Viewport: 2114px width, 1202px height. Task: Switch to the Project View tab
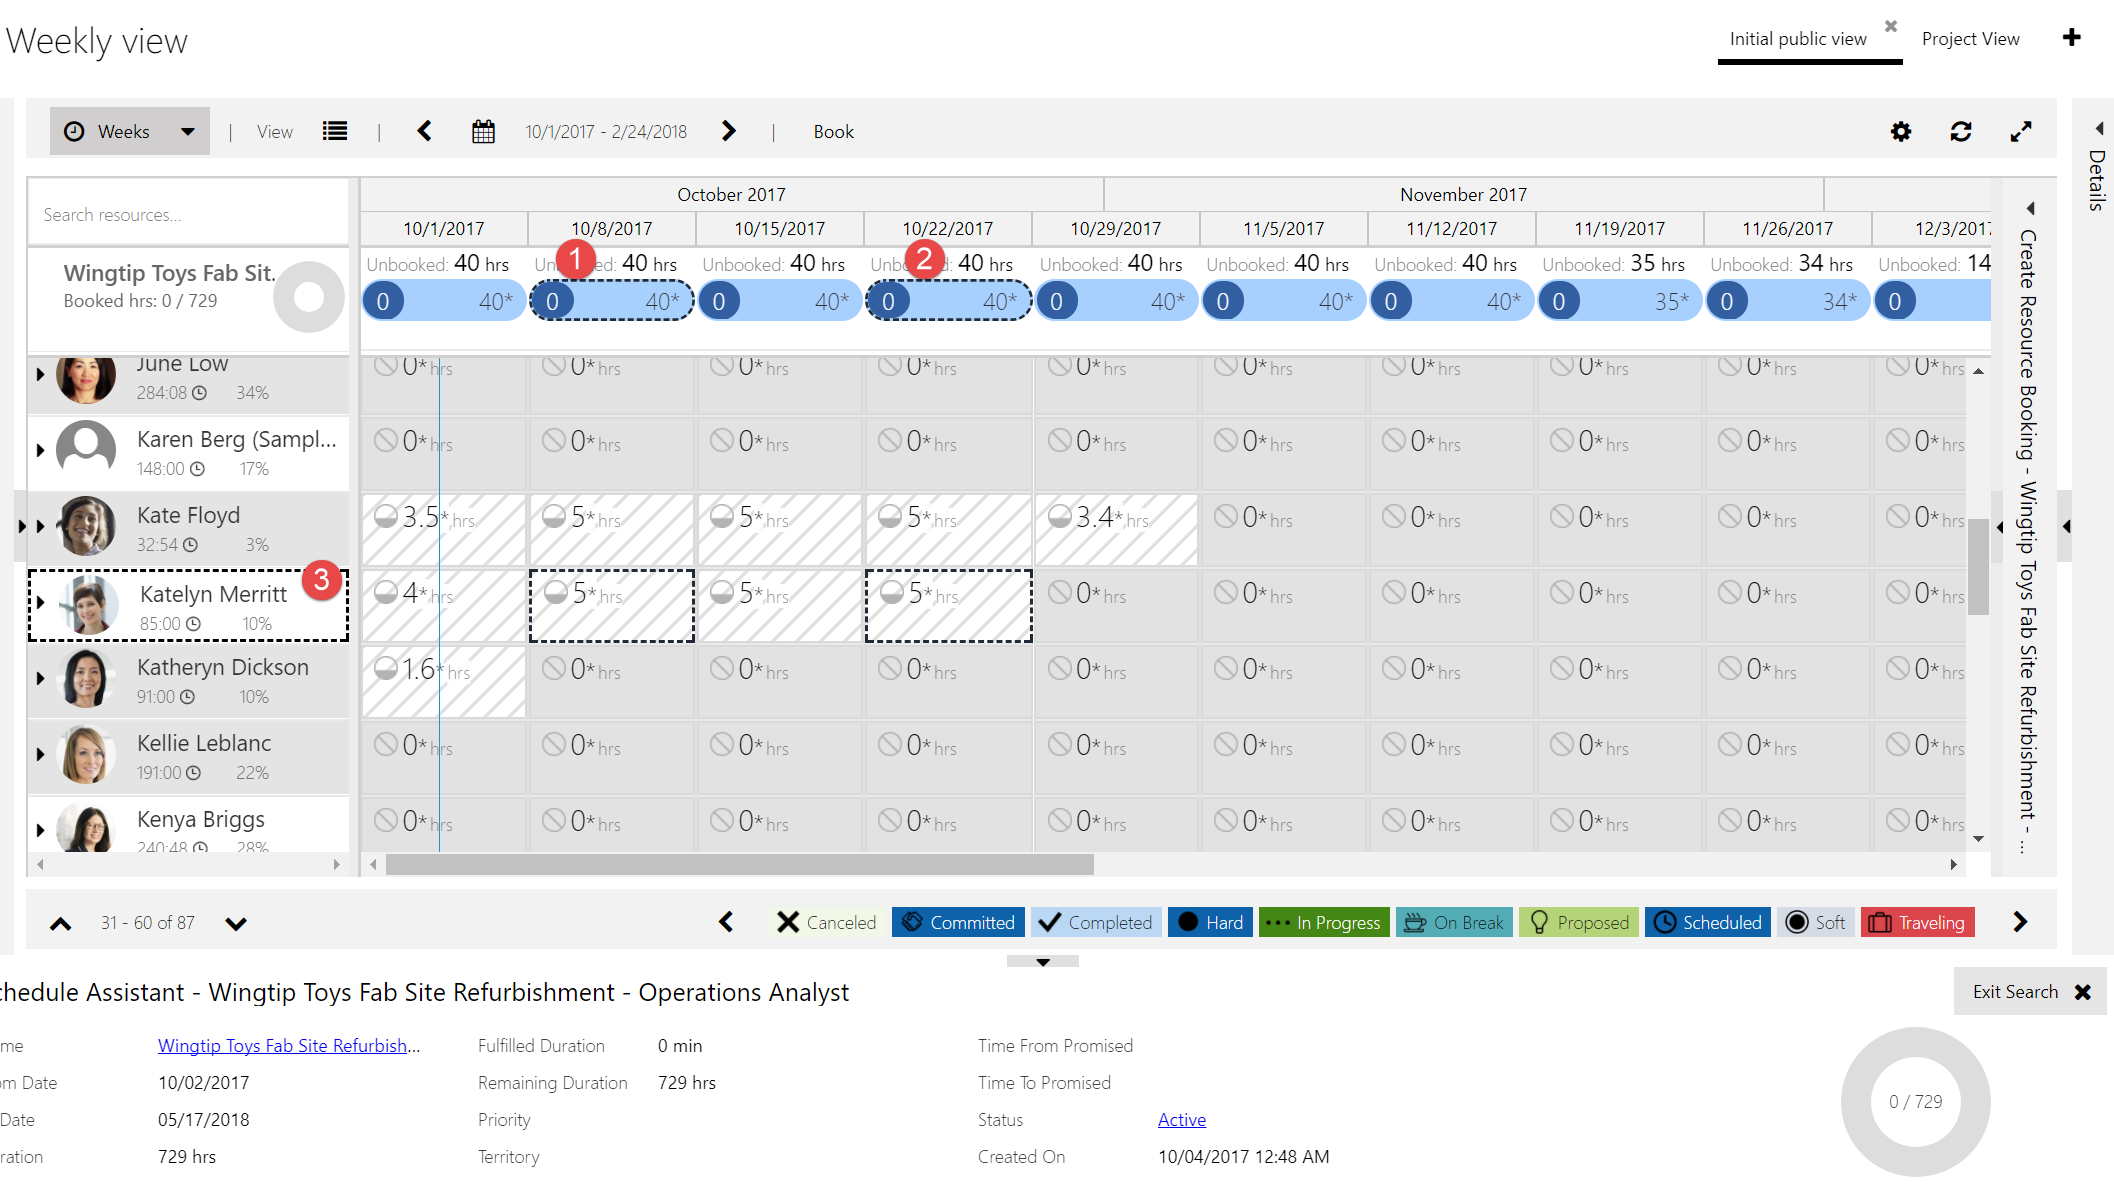(x=1970, y=39)
